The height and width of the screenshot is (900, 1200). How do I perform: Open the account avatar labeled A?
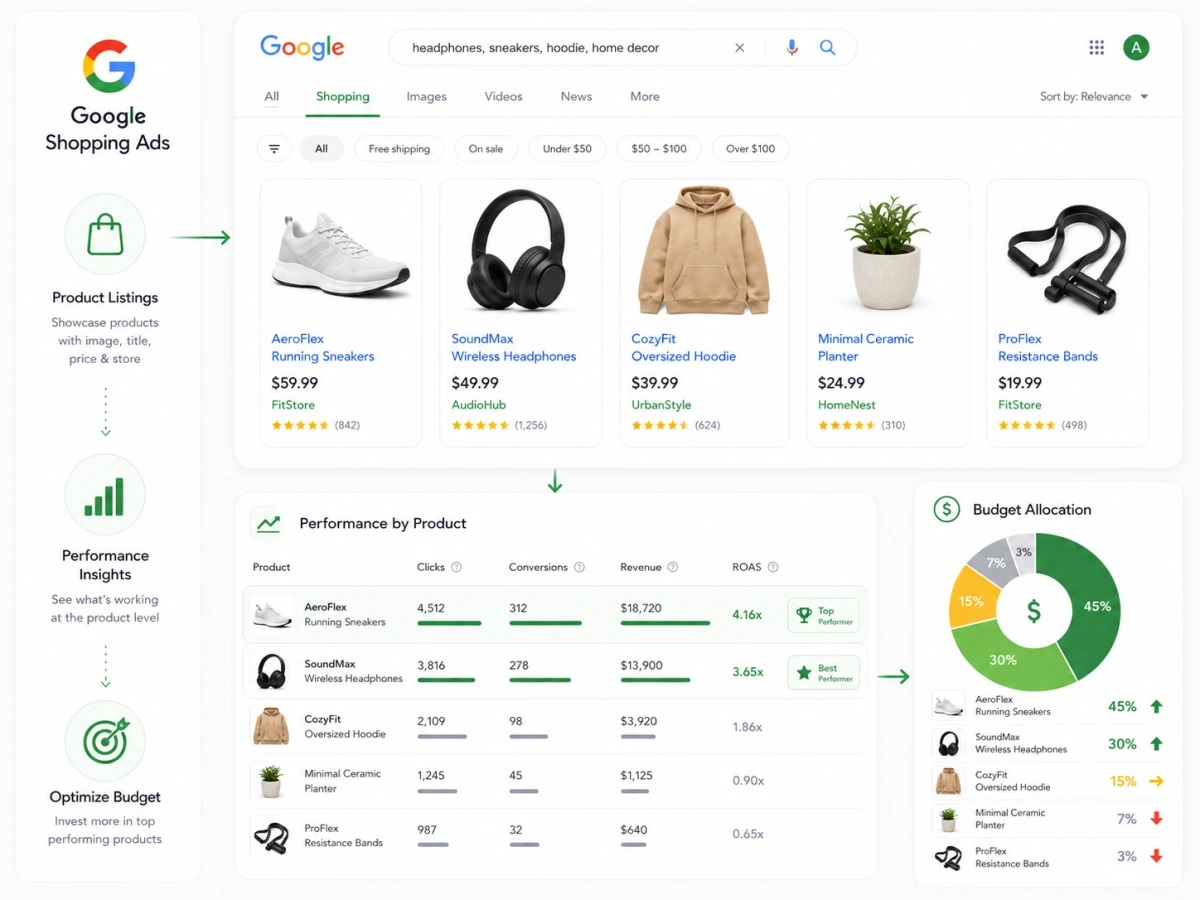point(1136,47)
